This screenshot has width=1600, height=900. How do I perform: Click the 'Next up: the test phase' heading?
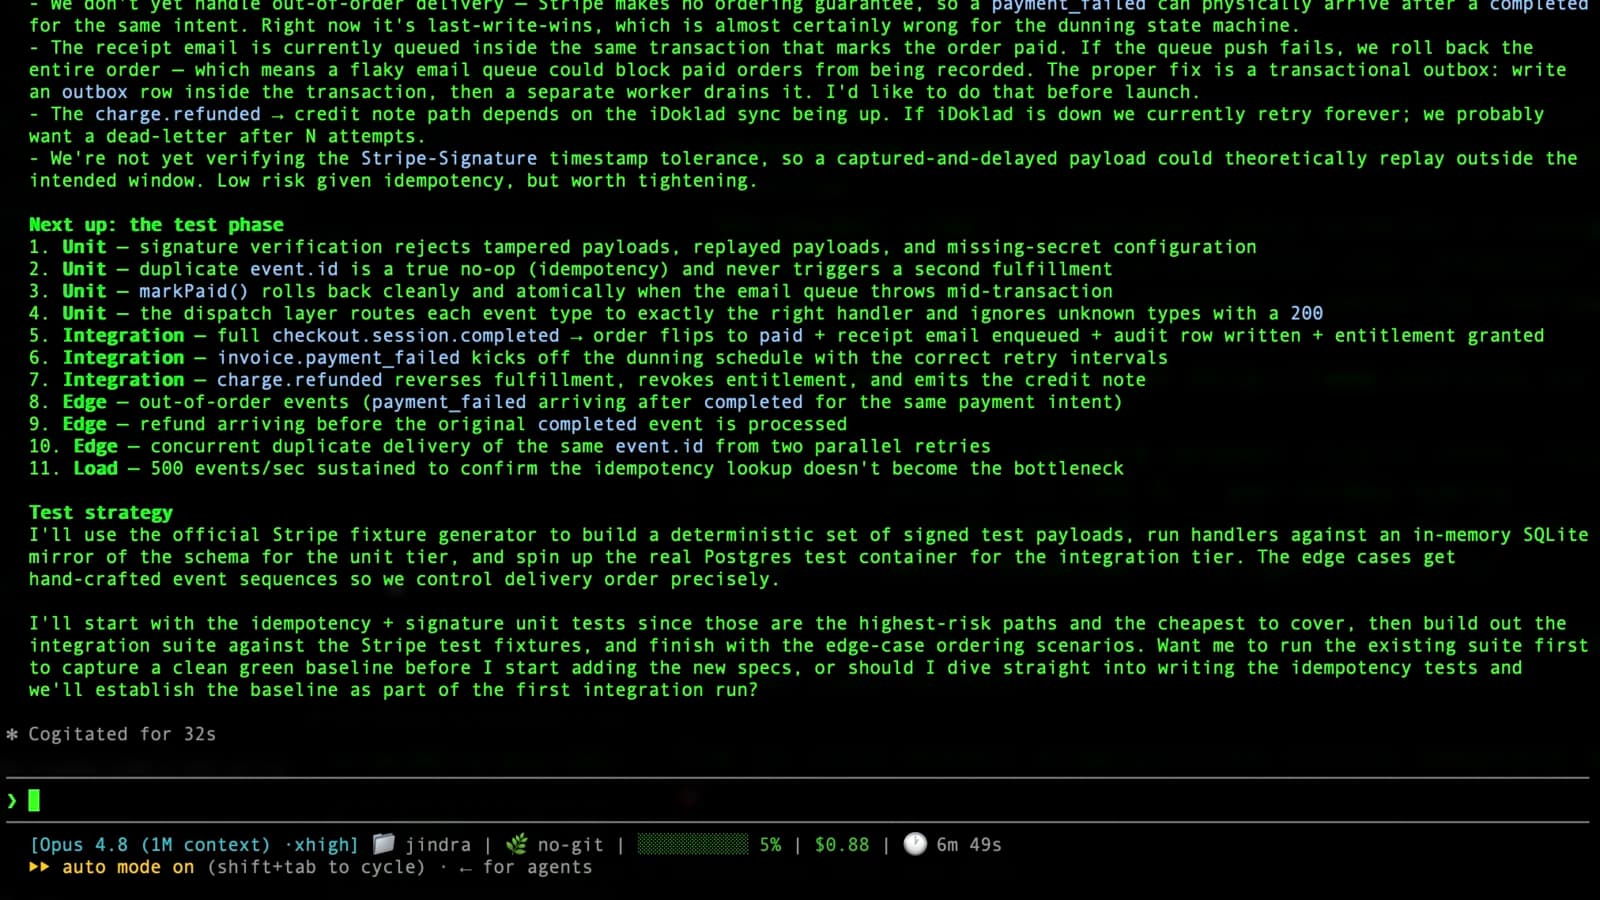(x=156, y=225)
